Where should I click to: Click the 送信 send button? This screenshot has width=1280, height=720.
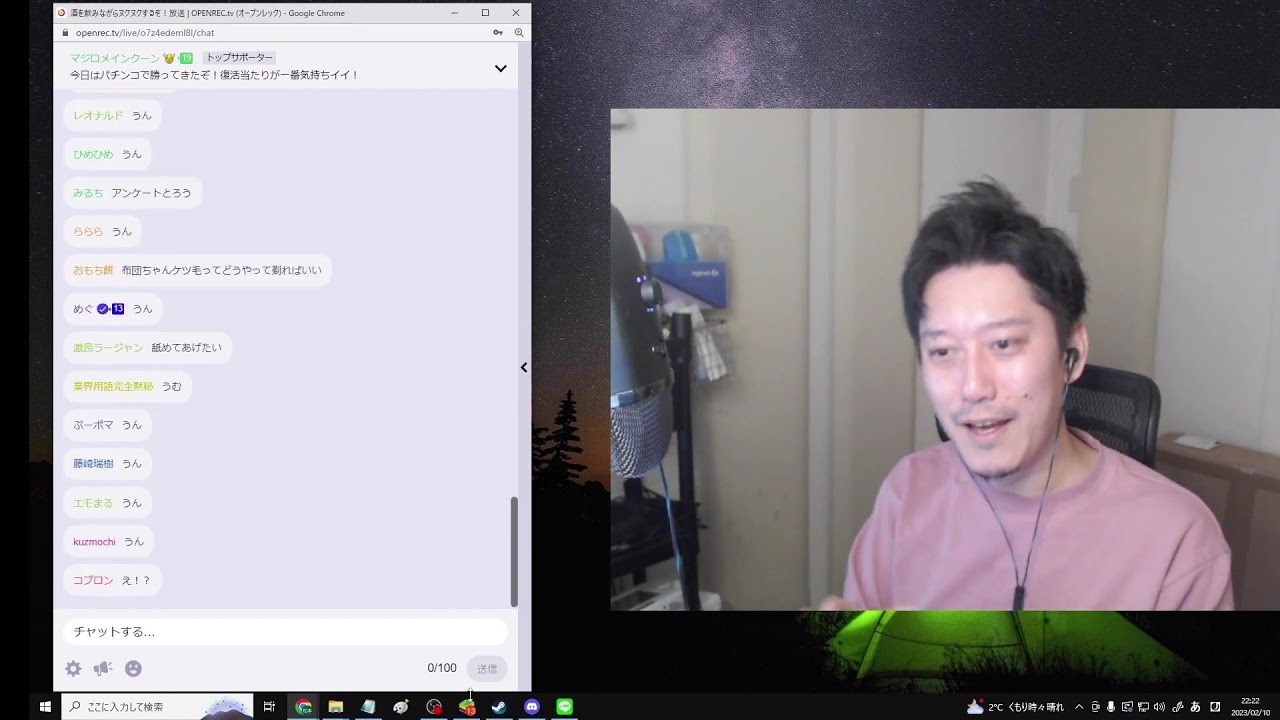[487, 669]
